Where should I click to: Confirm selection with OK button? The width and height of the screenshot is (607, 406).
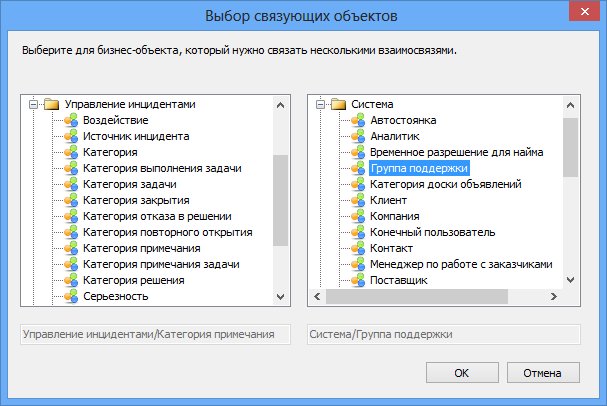click(x=462, y=373)
